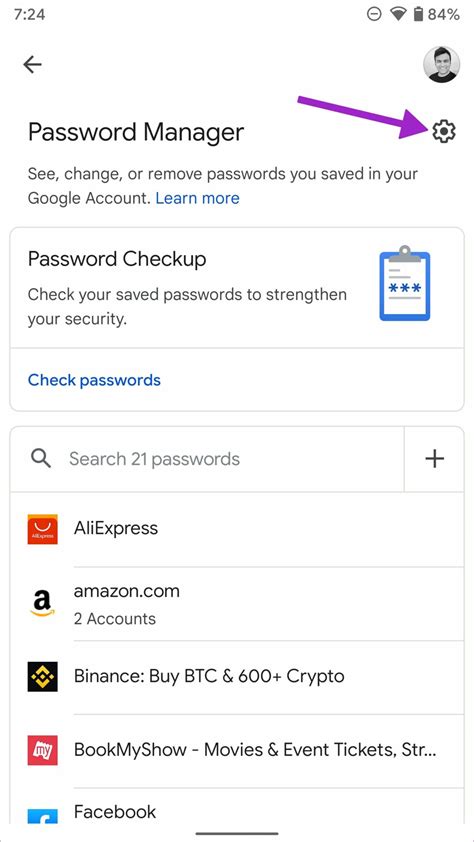Tap the Password Checkup clipboard illustration
Viewport: 474px width, 842px height.
point(405,284)
